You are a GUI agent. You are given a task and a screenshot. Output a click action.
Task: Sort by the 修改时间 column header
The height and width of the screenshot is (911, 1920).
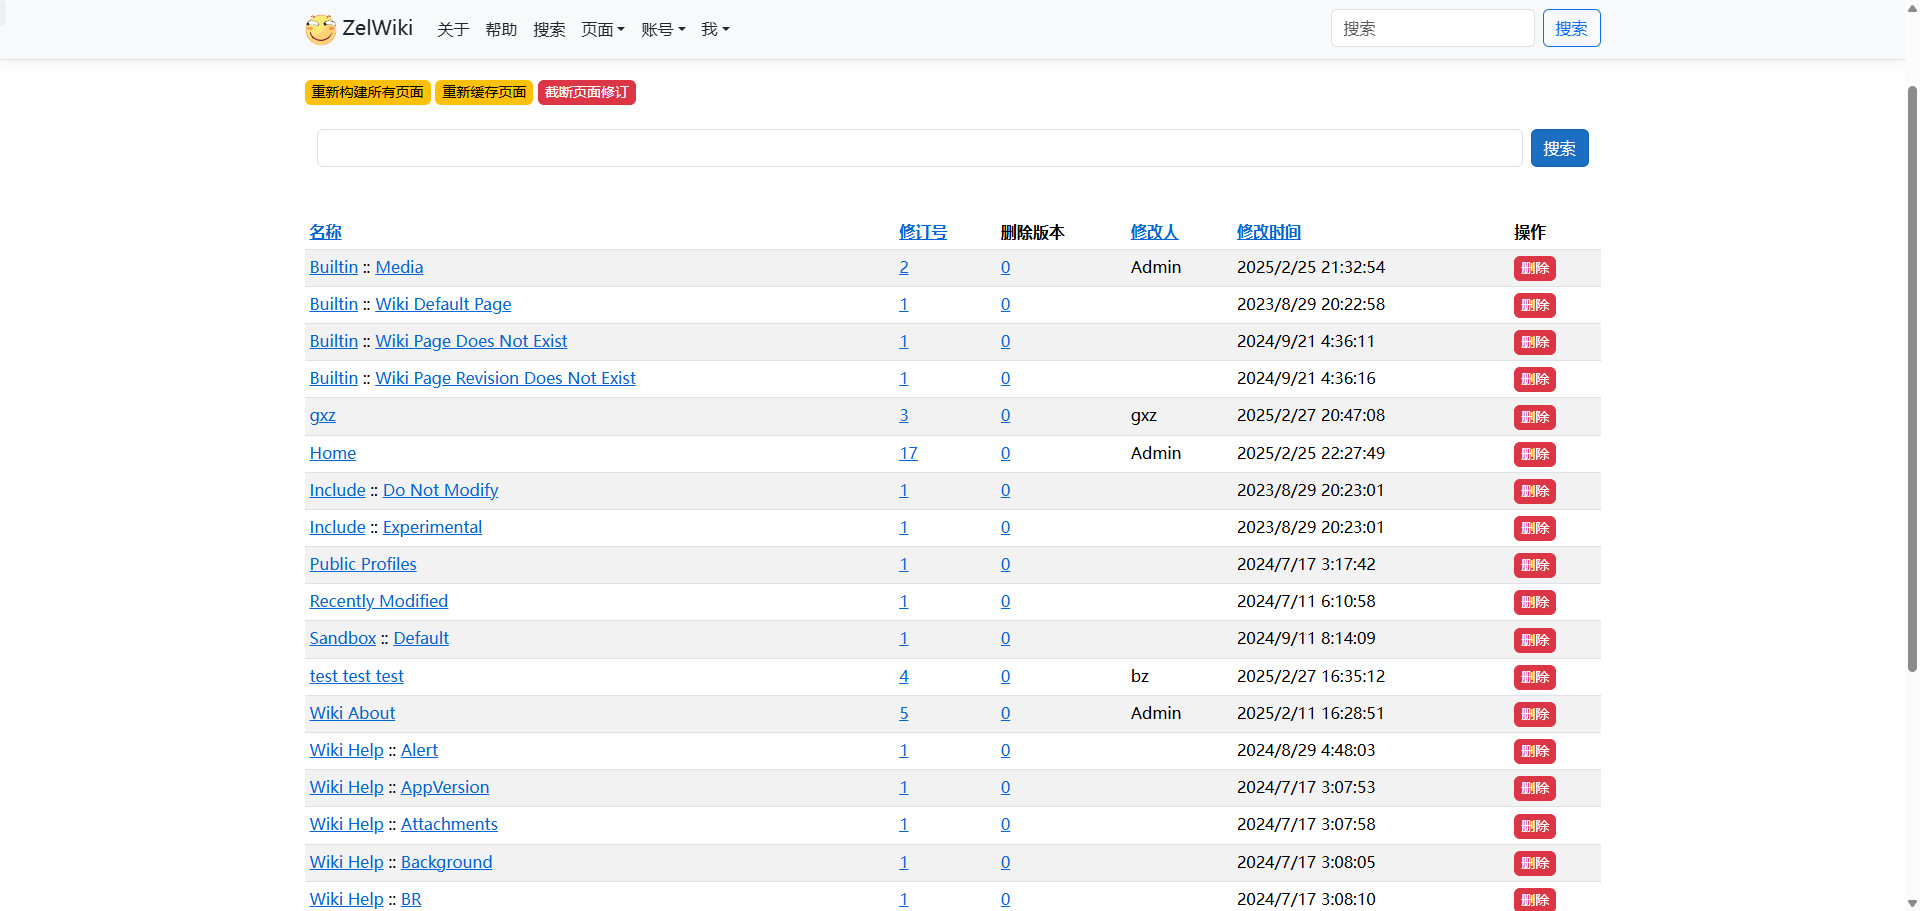click(x=1268, y=232)
